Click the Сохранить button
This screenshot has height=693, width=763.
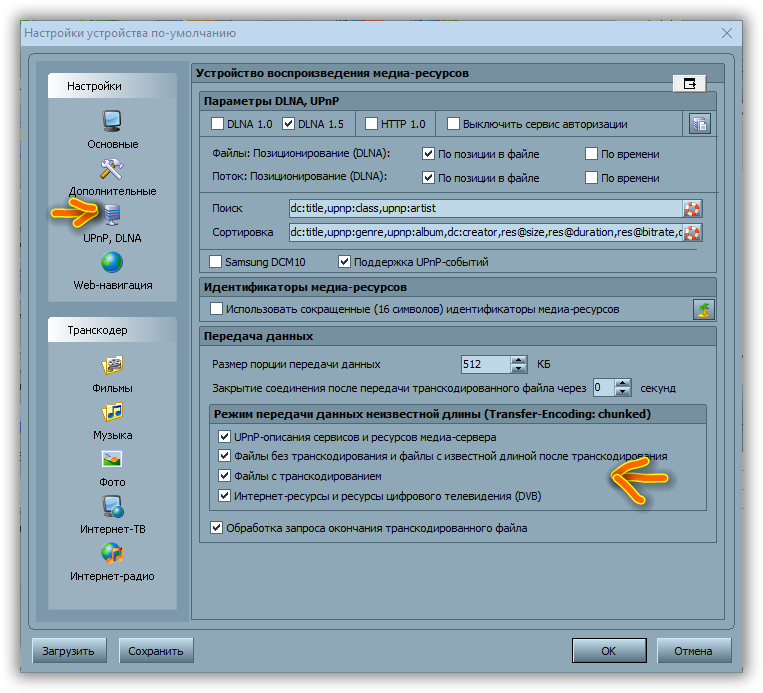(x=156, y=651)
